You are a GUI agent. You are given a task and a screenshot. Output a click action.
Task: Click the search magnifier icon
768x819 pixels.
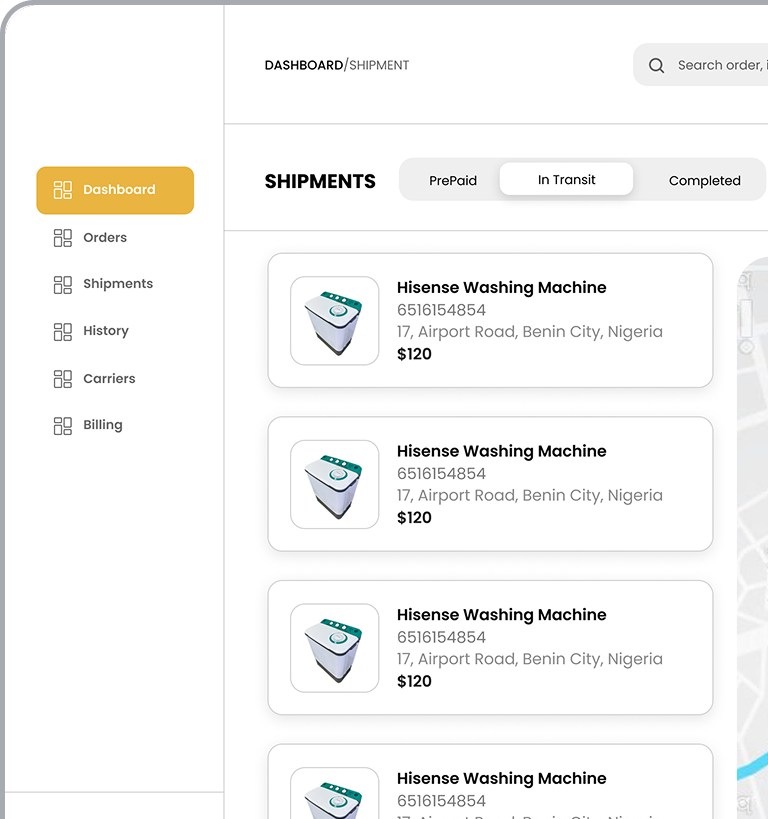pos(656,65)
